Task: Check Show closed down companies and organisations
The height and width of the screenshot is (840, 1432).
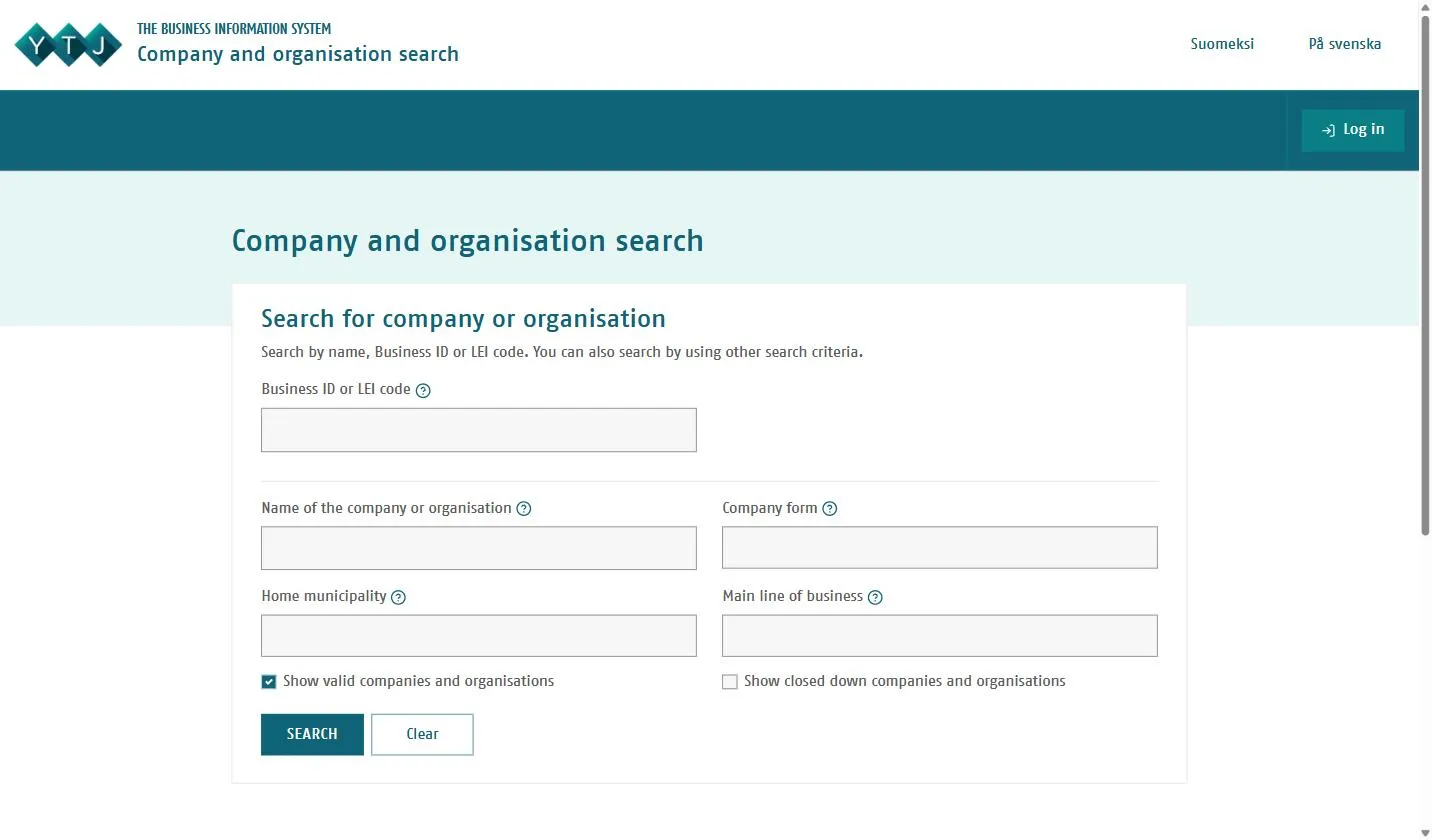Action: 730,682
